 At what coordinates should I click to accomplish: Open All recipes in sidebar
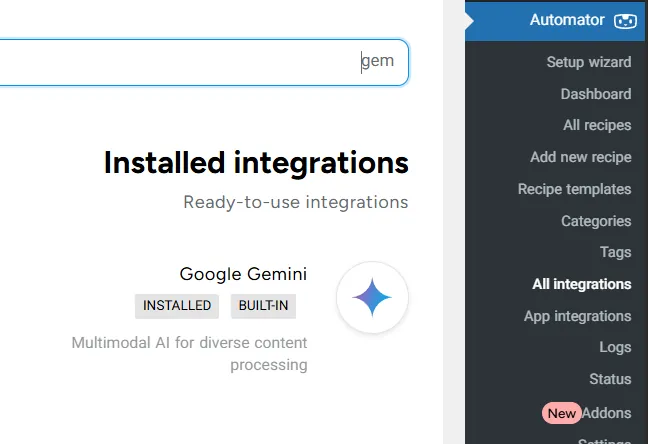pos(597,126)
